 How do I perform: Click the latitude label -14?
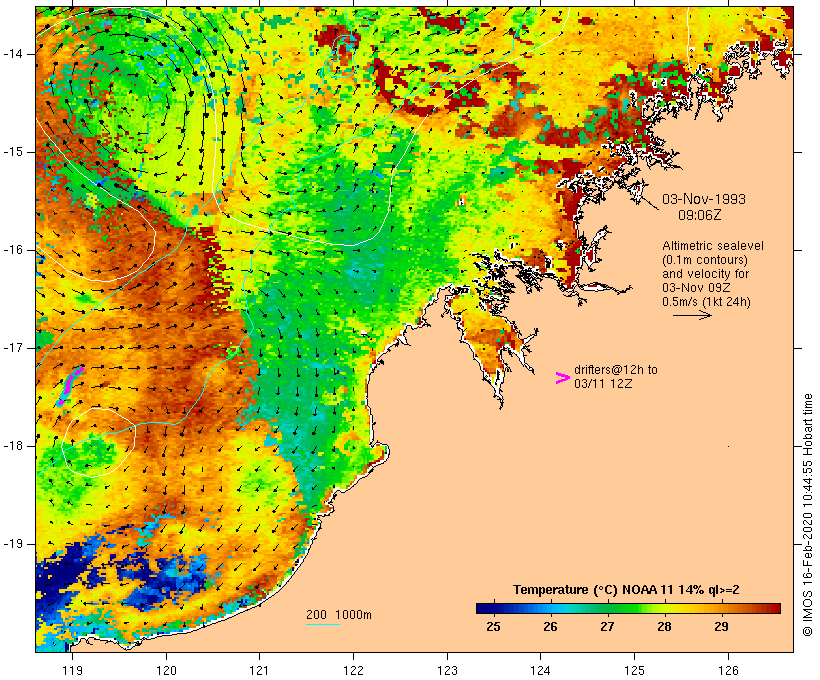point(13,54)
